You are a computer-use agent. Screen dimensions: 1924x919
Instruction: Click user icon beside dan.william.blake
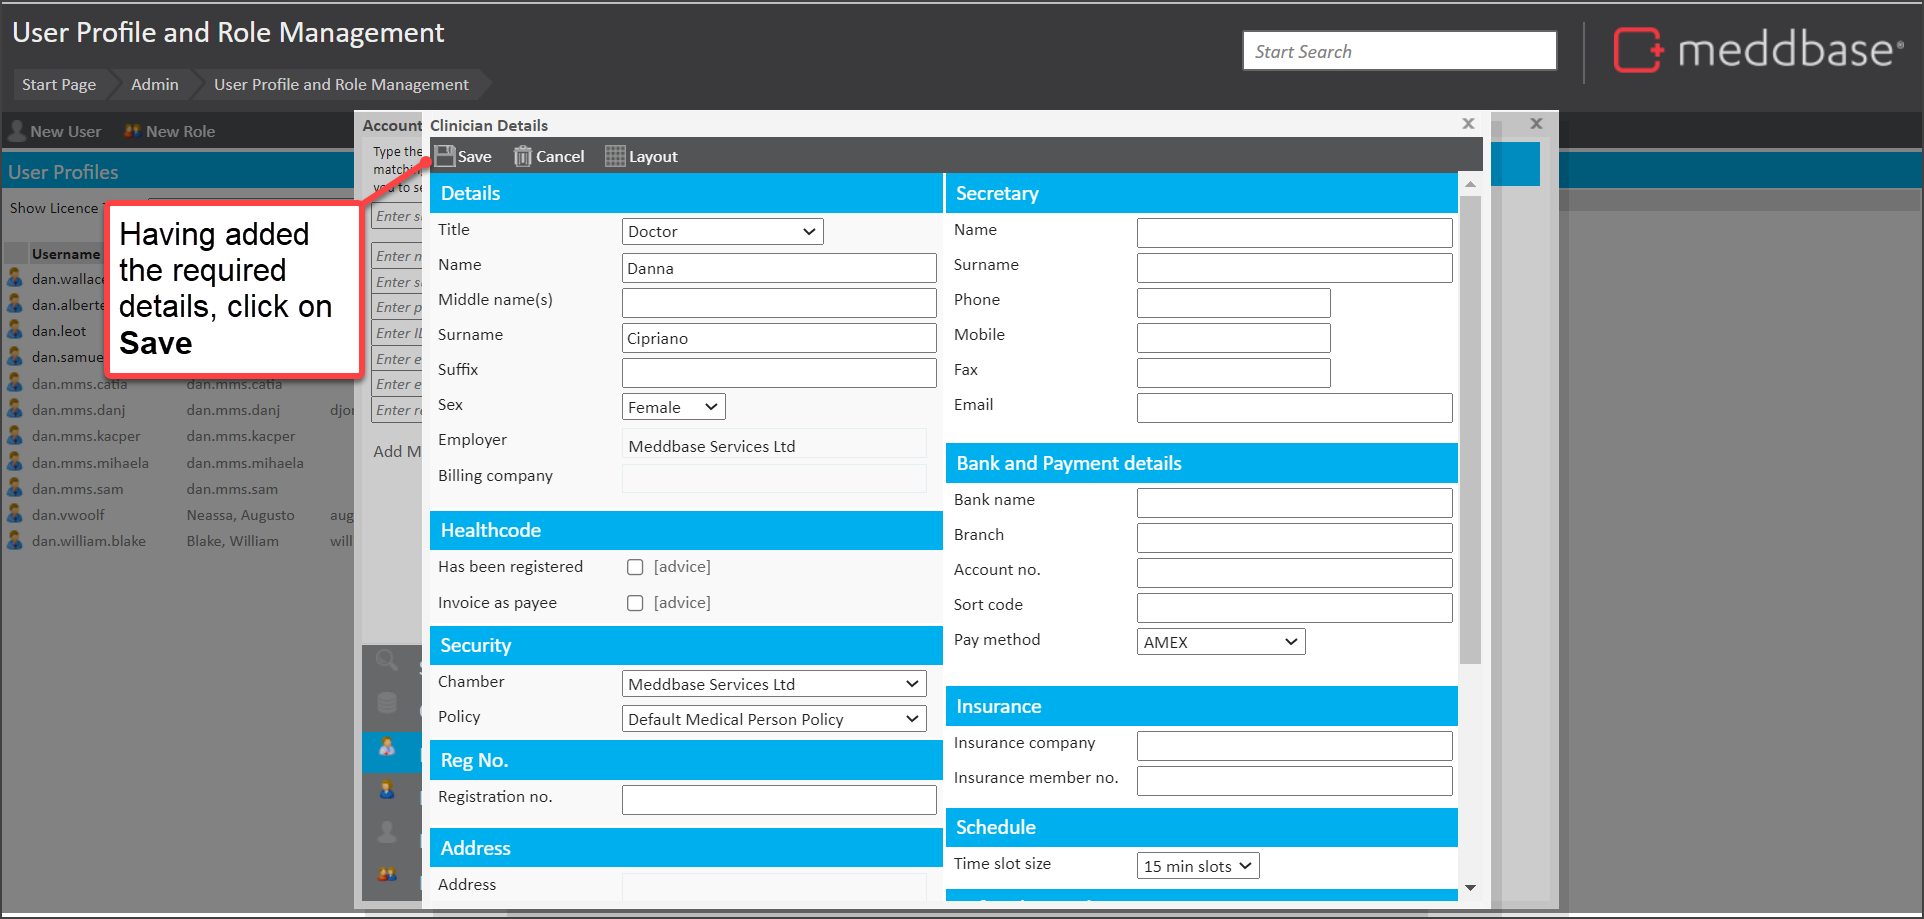15,540
